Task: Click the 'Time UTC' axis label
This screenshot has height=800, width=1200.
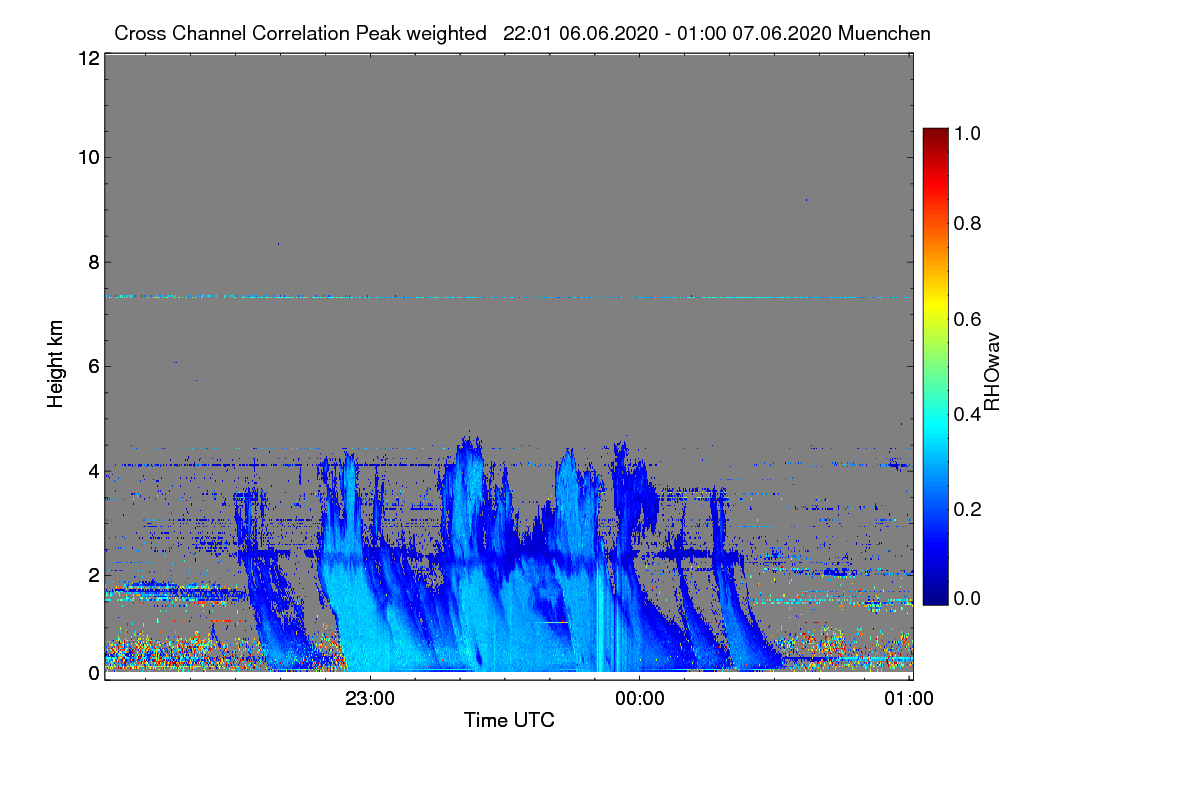Action: point(509,720)
